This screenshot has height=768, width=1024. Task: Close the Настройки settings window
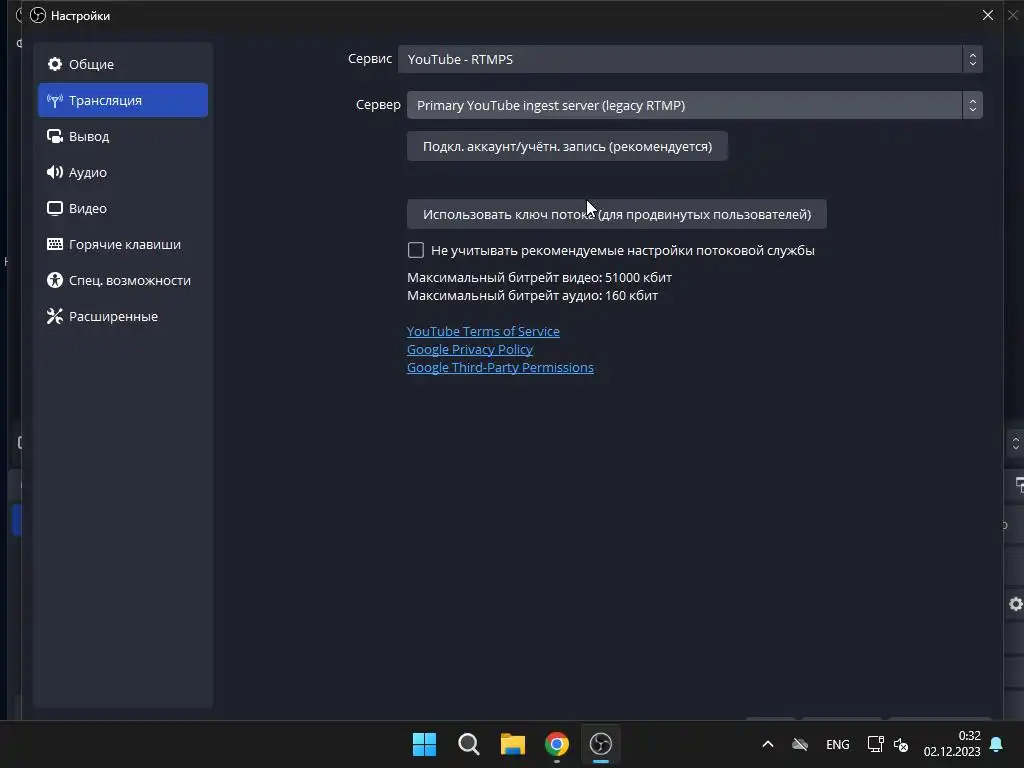(x=987, y=15)
